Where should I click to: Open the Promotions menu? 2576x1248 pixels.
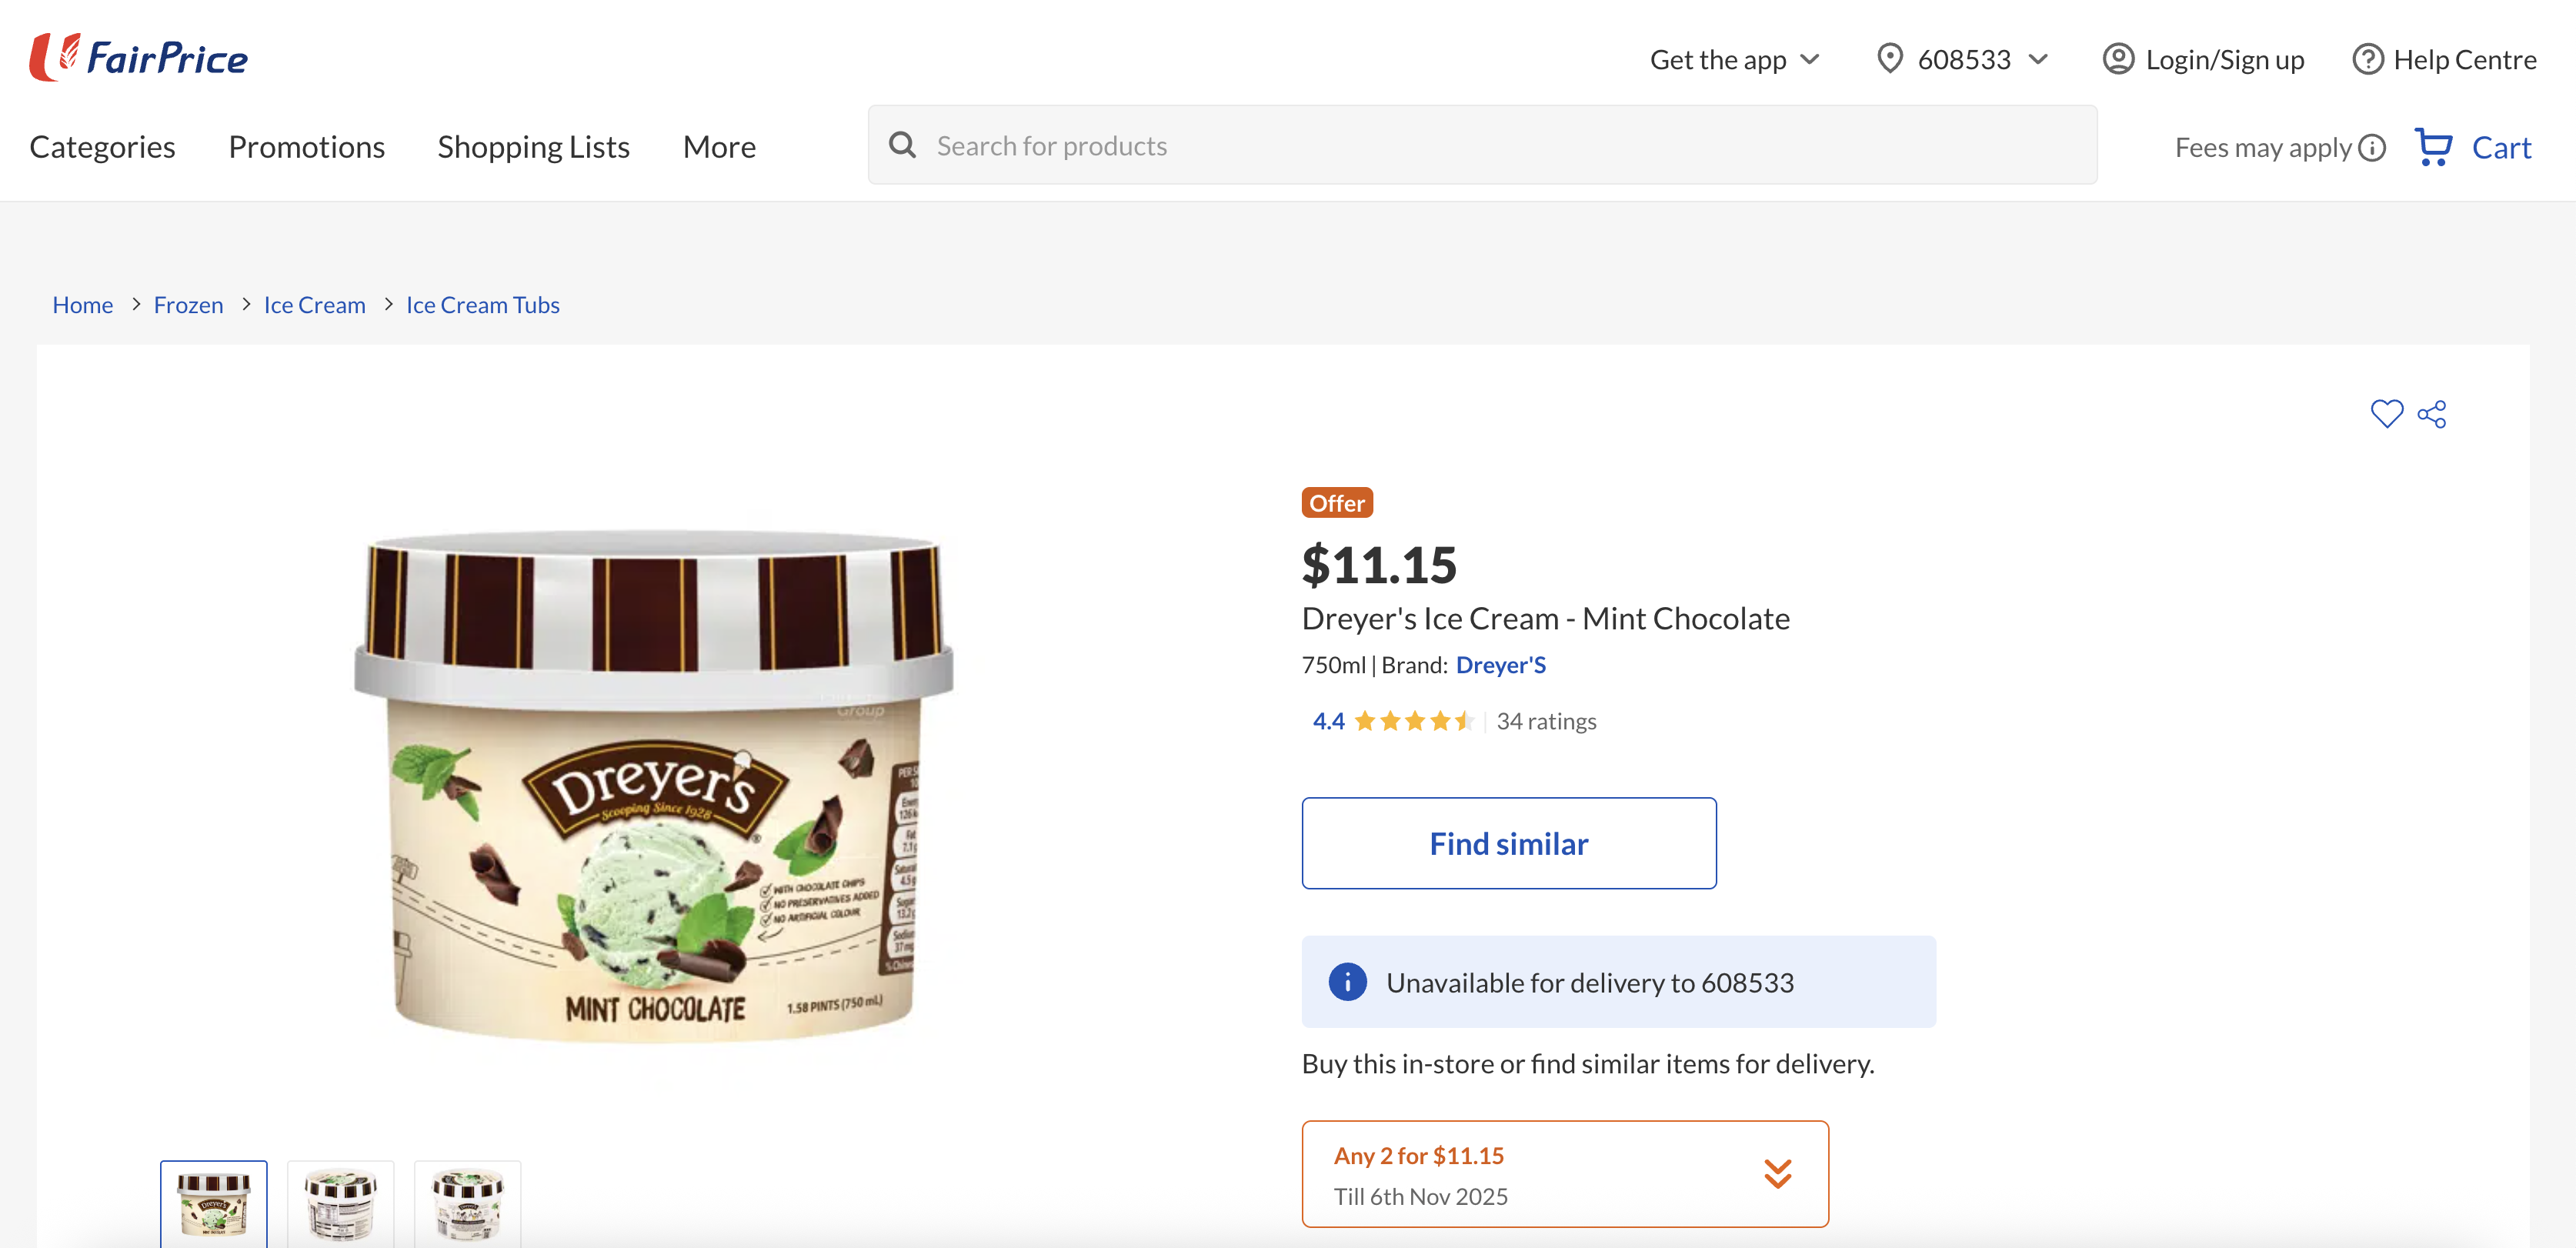click(x=306, y=146)
